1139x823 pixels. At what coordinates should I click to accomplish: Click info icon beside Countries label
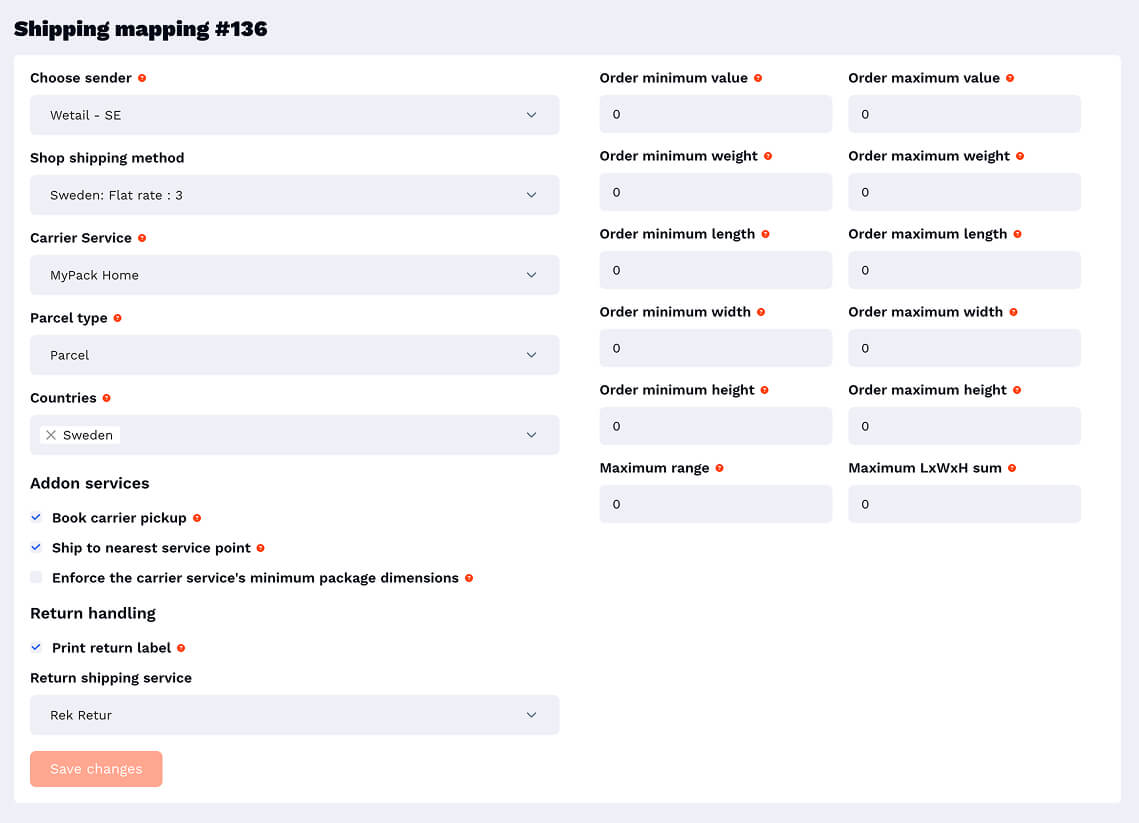(107, 398)
